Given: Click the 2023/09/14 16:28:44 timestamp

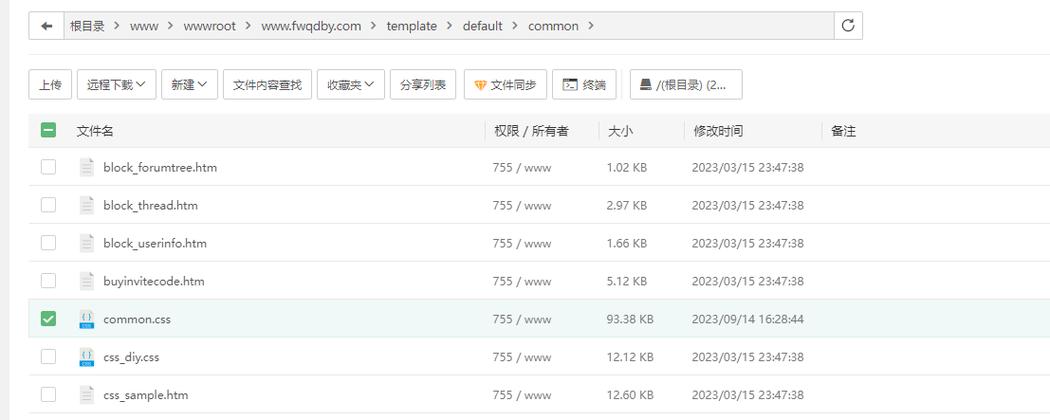Looking at the screenshot, I should pos(747,319).
